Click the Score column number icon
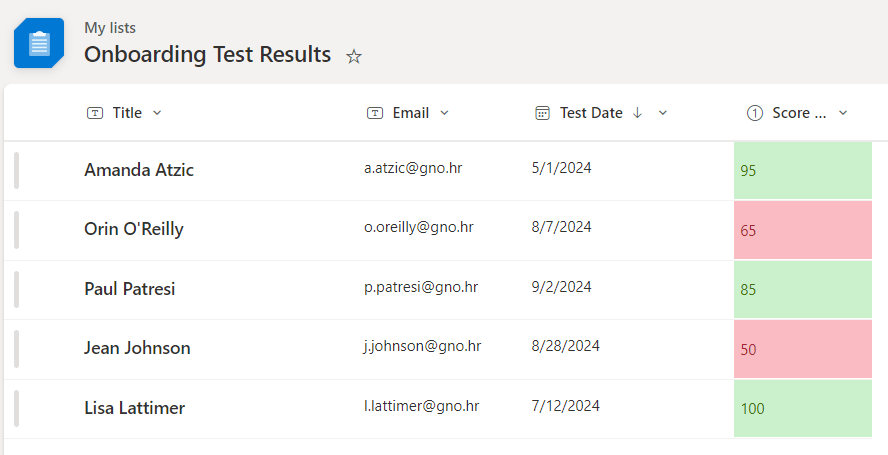888x455 pixels. point(755,113)
